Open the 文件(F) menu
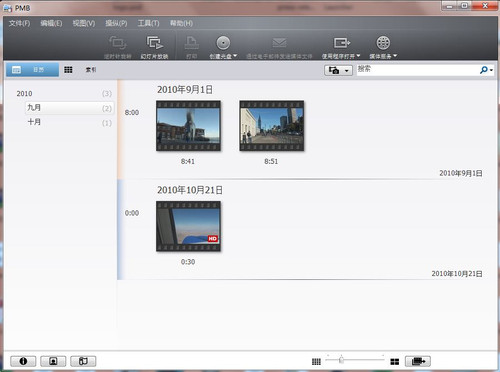The height and width of the screenshot is (372, 500). [19, 23]
